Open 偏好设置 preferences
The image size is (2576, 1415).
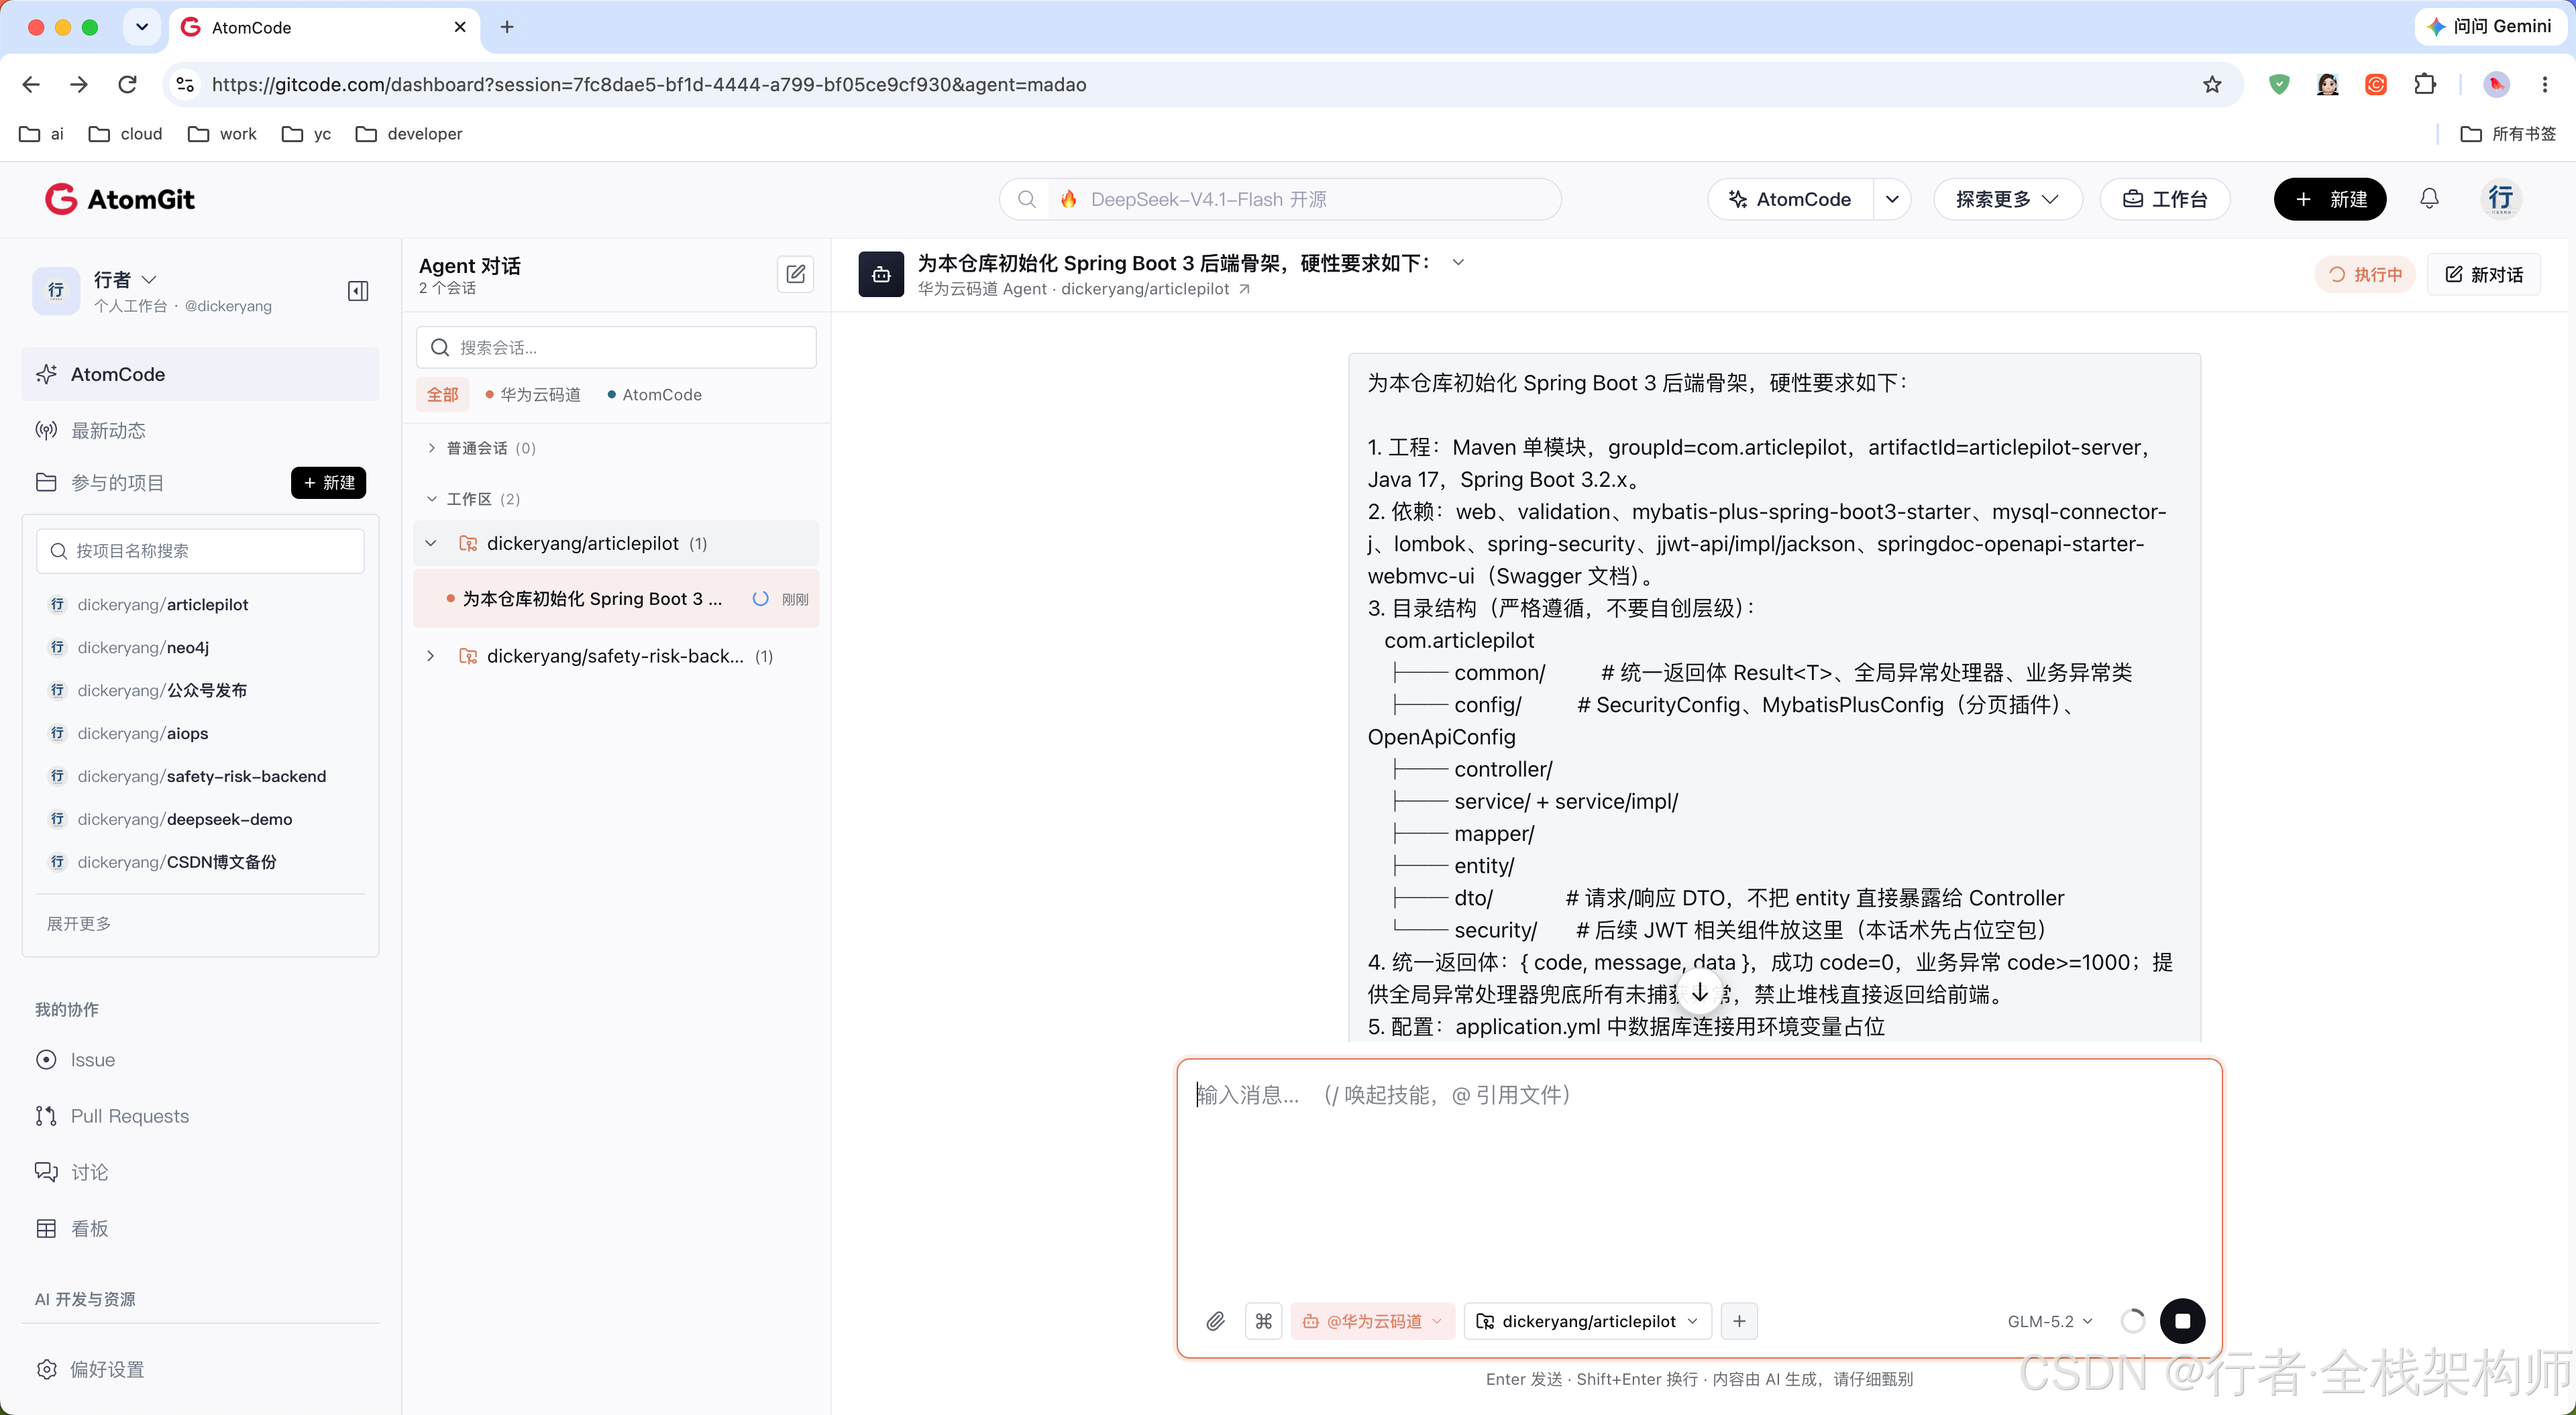(x=107, y=1369)
